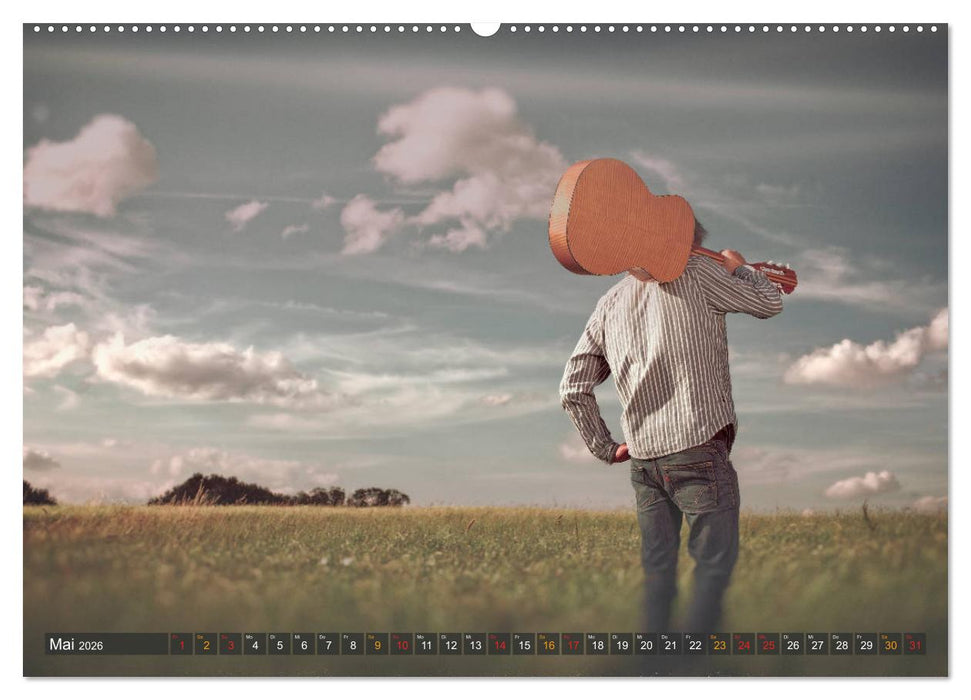Click the Mai 2026 month label

click(76, 645)
